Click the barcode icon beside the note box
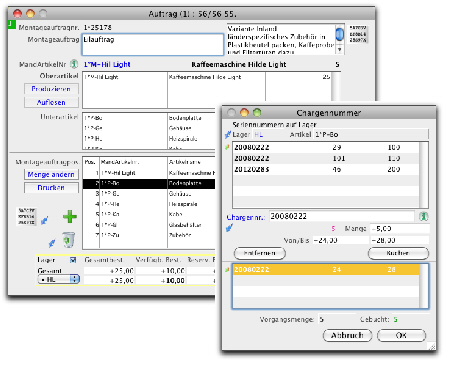The height and width of the screenshot is (366, 454). click(358, 34)
